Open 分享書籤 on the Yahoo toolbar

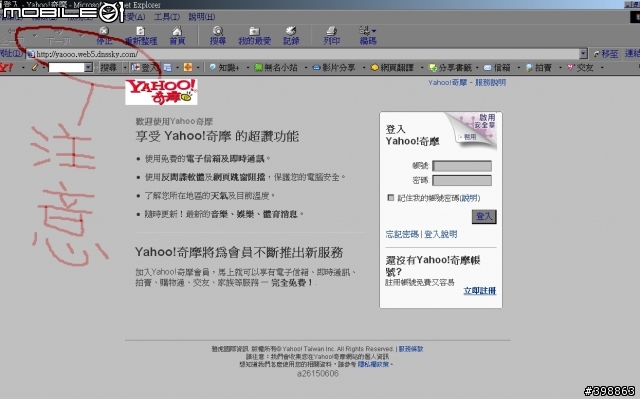(450, 67)
